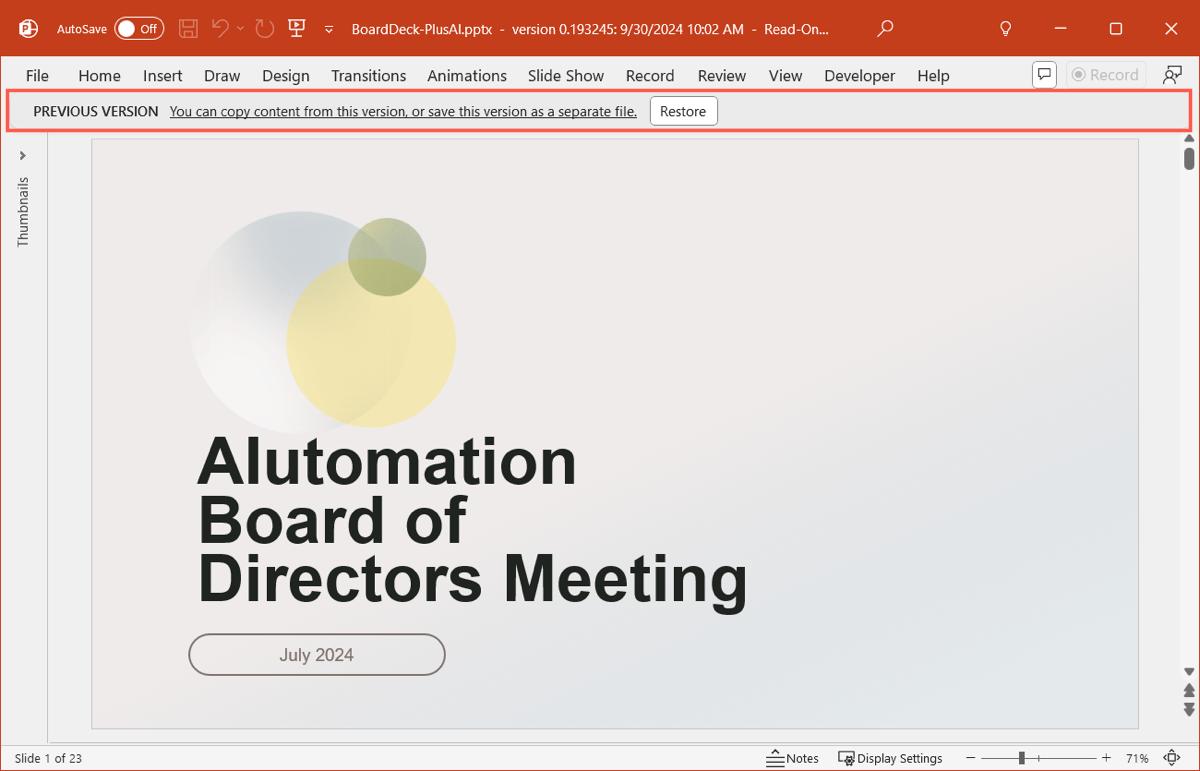Open the Comments pane icon
1200x771 pixels.
click(1044, 75)
